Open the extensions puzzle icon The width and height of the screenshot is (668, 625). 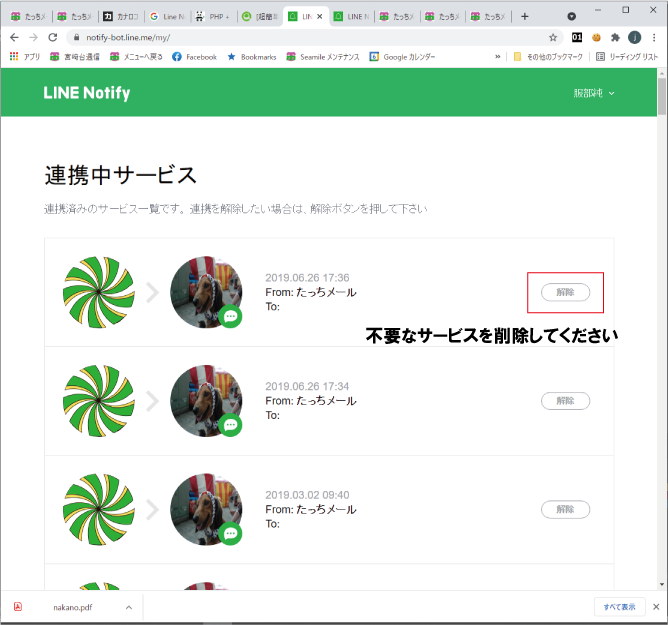click(x=615, y=37)
